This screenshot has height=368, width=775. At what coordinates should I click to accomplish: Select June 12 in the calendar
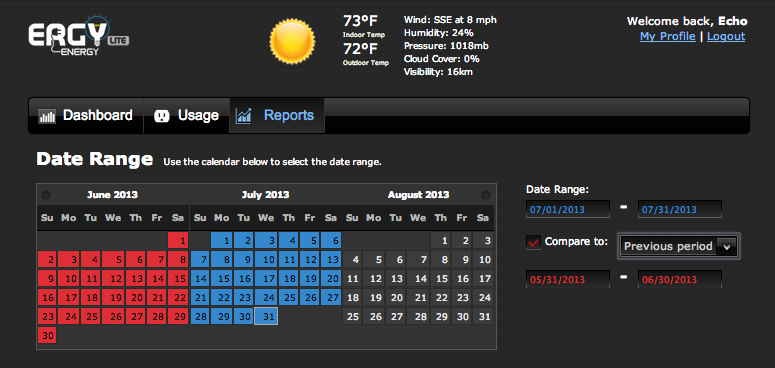coord(114,279)
